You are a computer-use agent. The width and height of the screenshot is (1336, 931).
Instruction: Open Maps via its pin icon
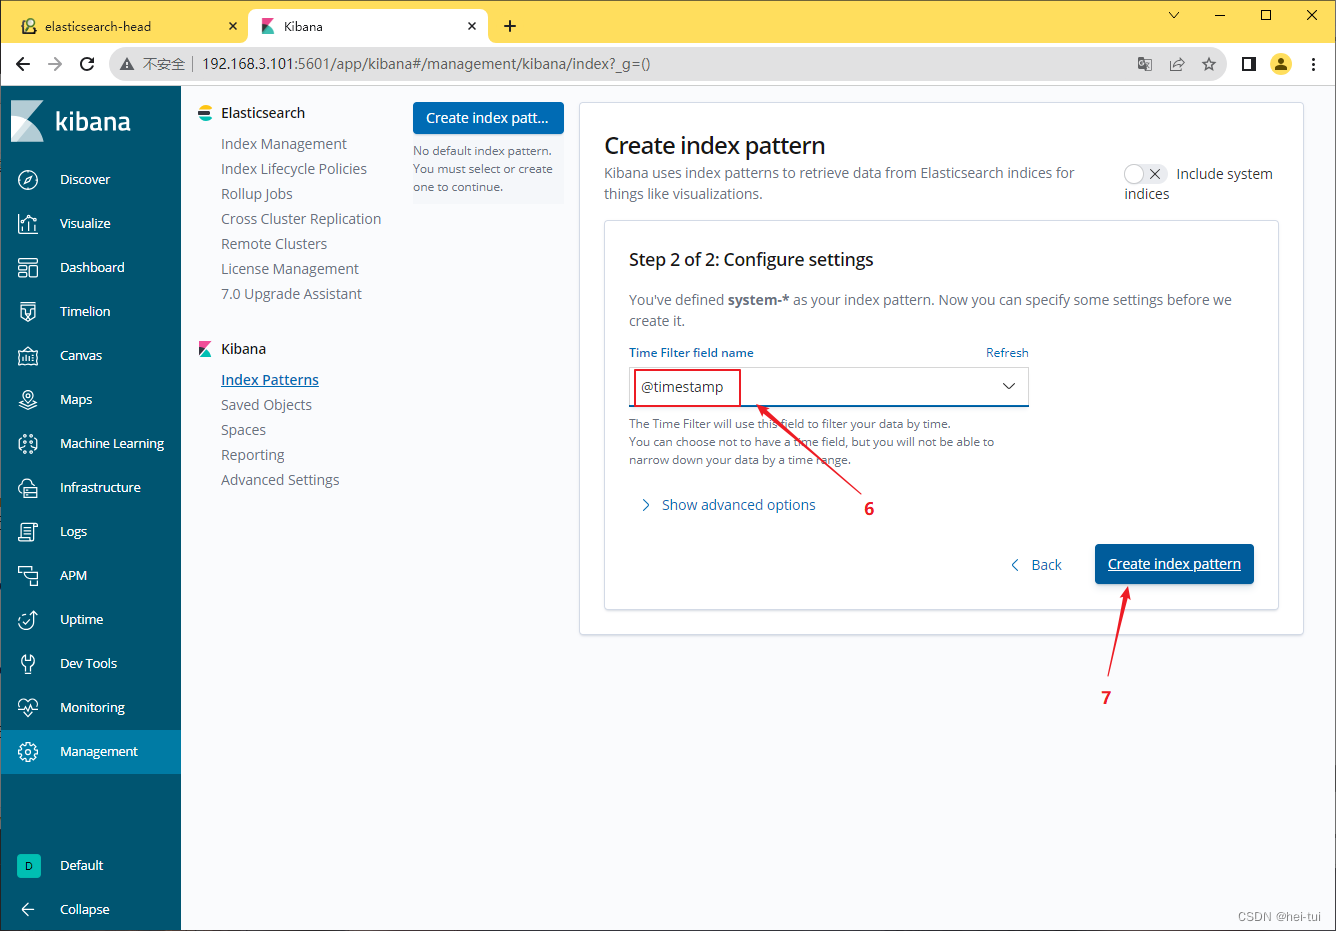click(28, 400)
